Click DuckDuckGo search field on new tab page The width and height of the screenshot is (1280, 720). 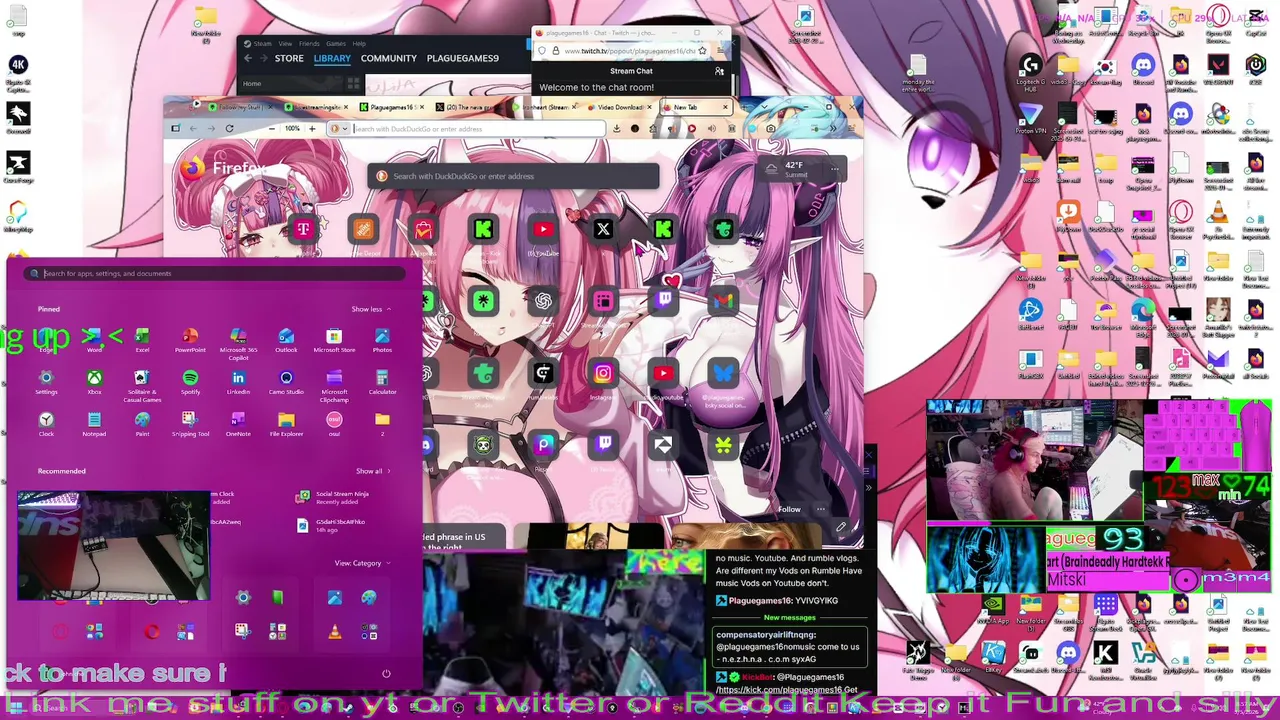point(513,176)
